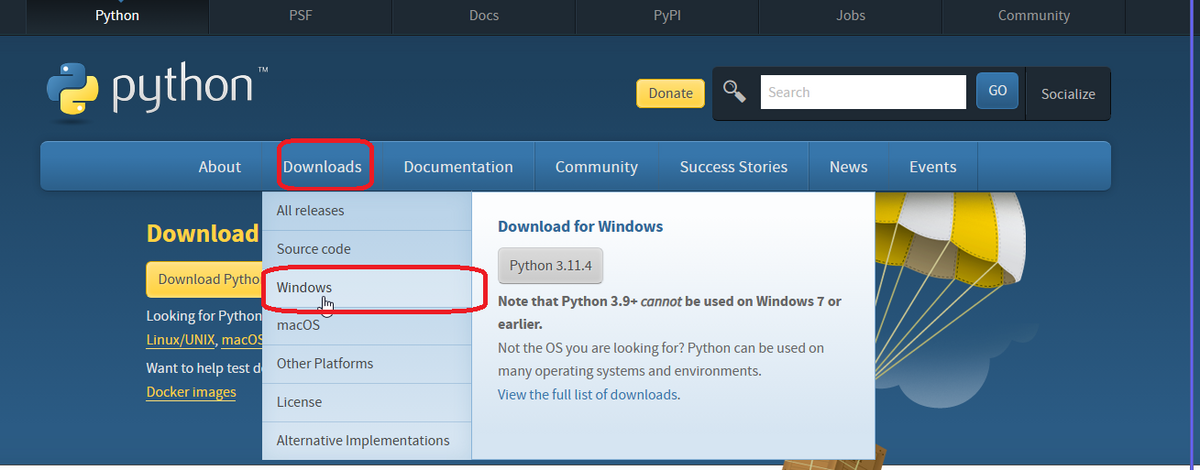The image size is (1200, 470).
Task: Open View the full list of downloads link
Action: point(587,395)
